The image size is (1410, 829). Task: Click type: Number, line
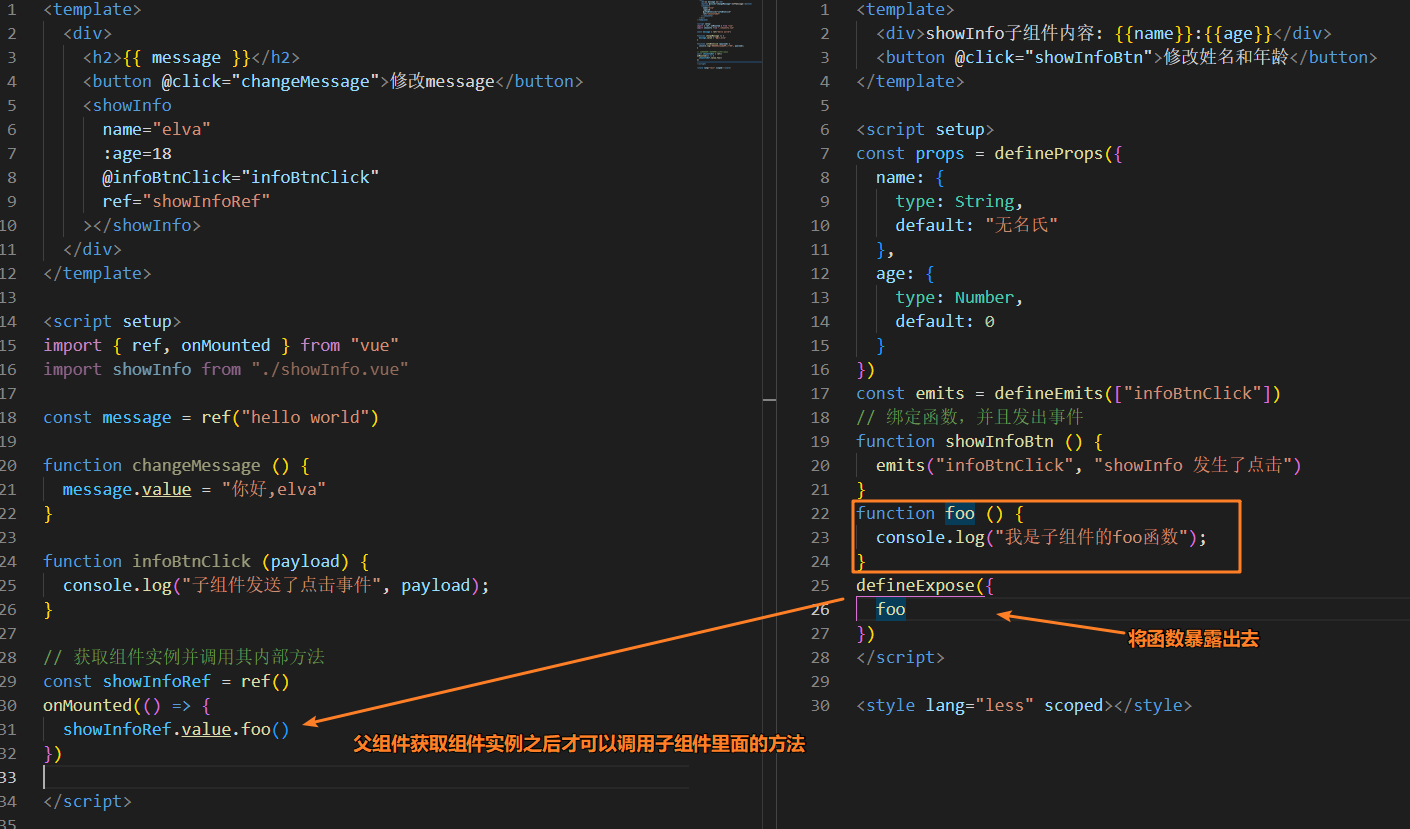[960, 297]
